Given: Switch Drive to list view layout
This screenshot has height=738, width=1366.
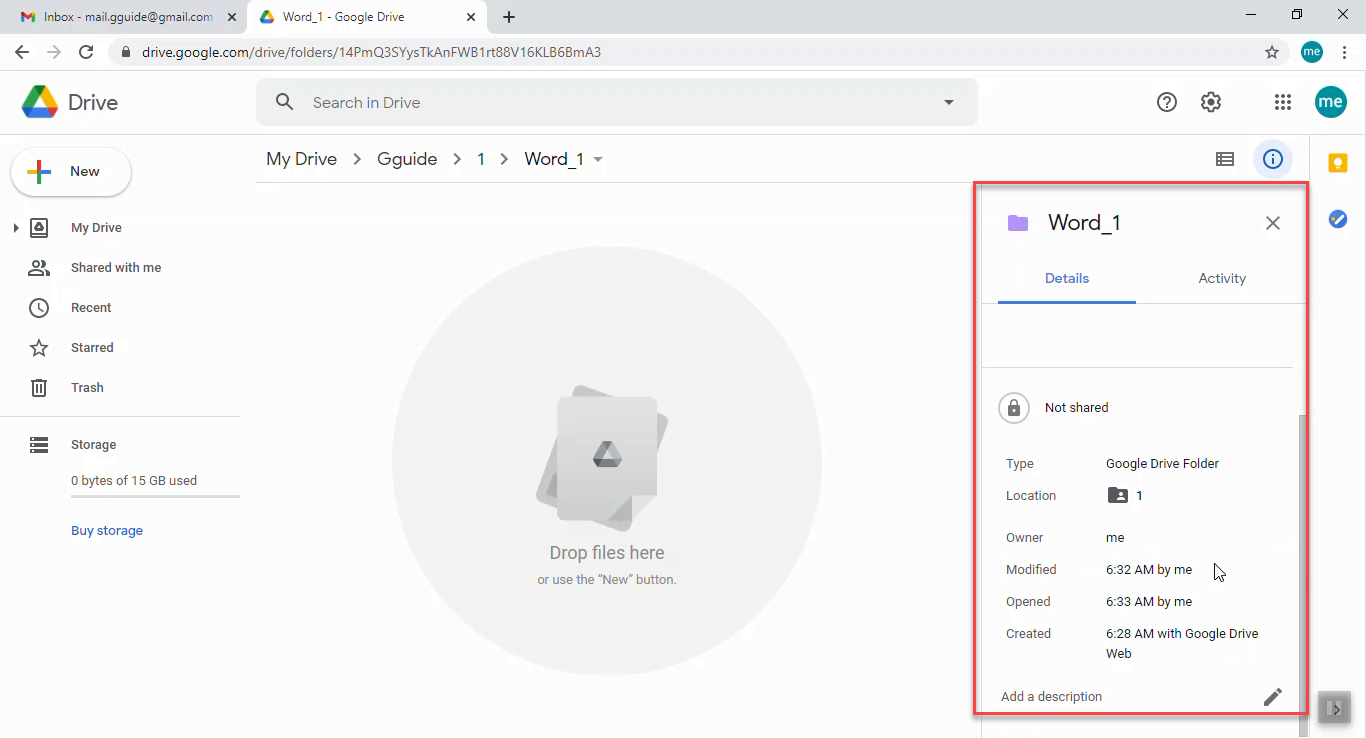Looking at the screenshot, I should [1225, 158].
